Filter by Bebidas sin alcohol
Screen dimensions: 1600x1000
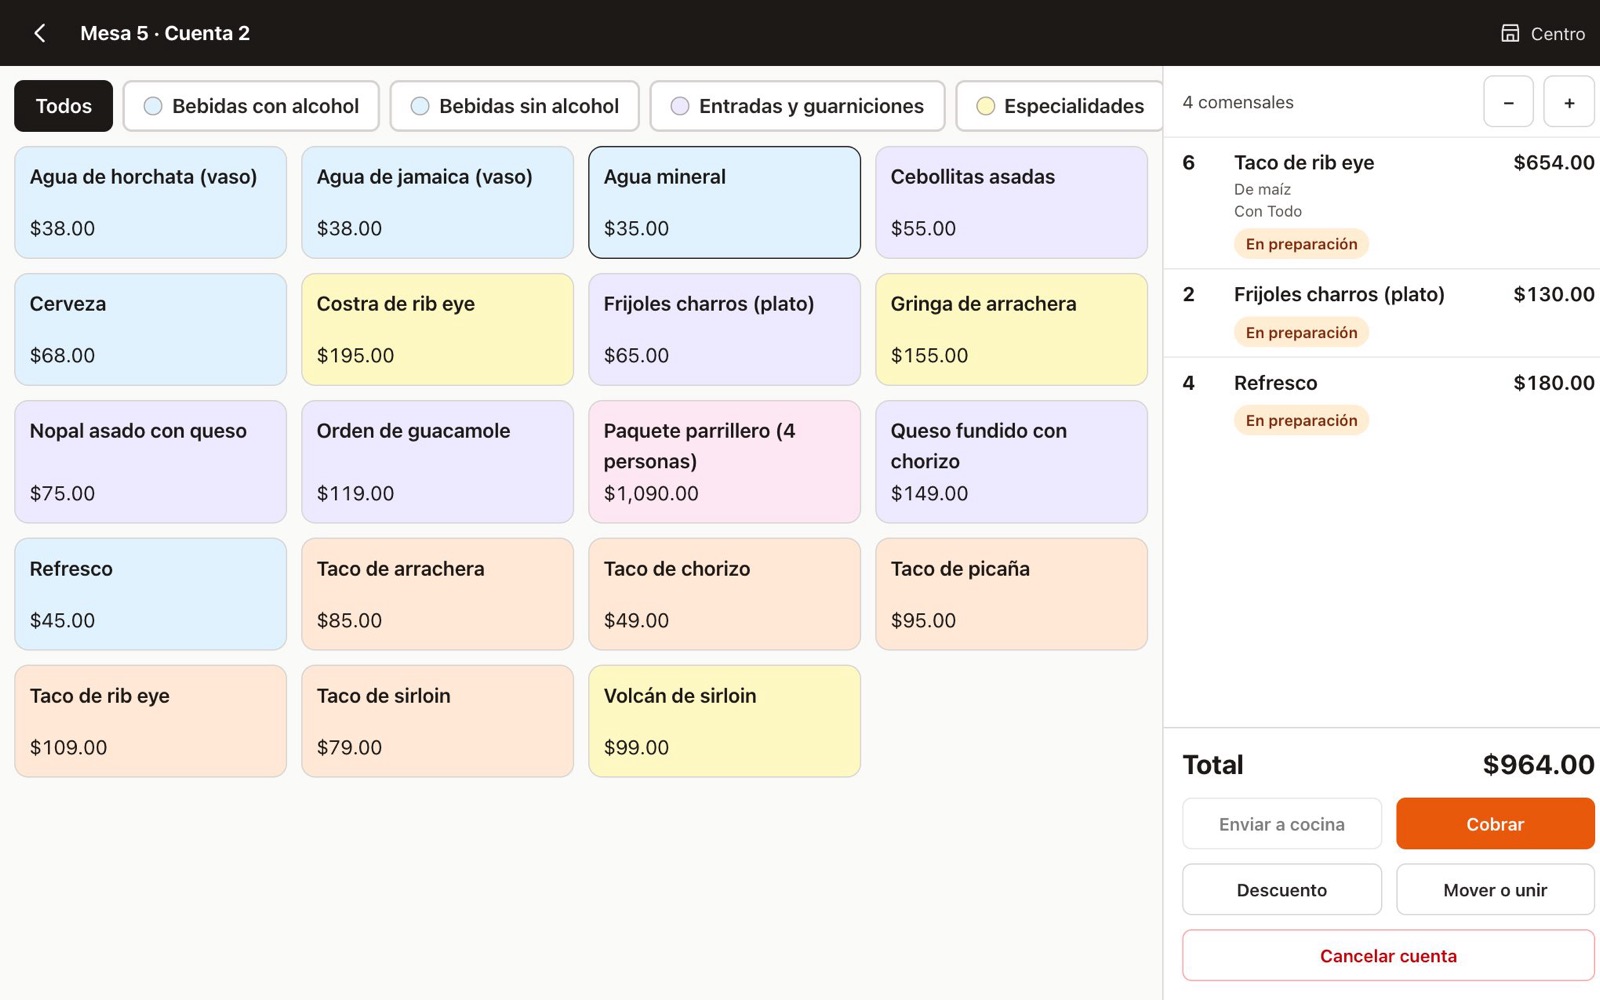click(515, 106)
